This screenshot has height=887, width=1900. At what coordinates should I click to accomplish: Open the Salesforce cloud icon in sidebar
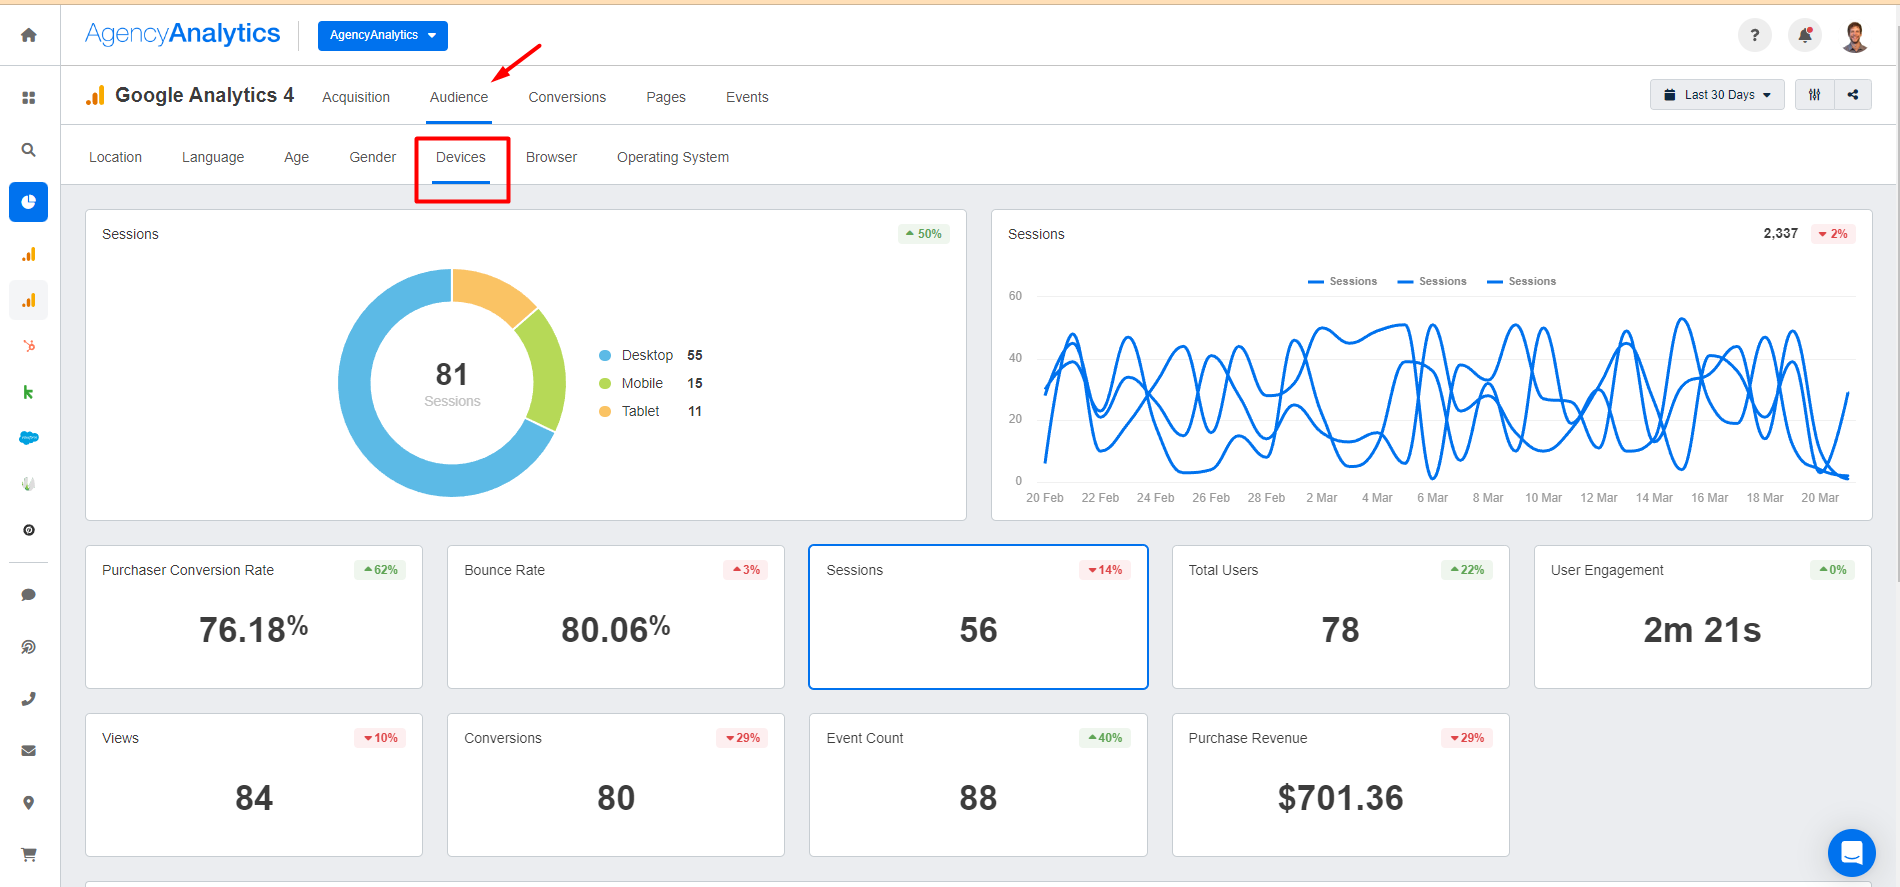click(x=29, y=438)
